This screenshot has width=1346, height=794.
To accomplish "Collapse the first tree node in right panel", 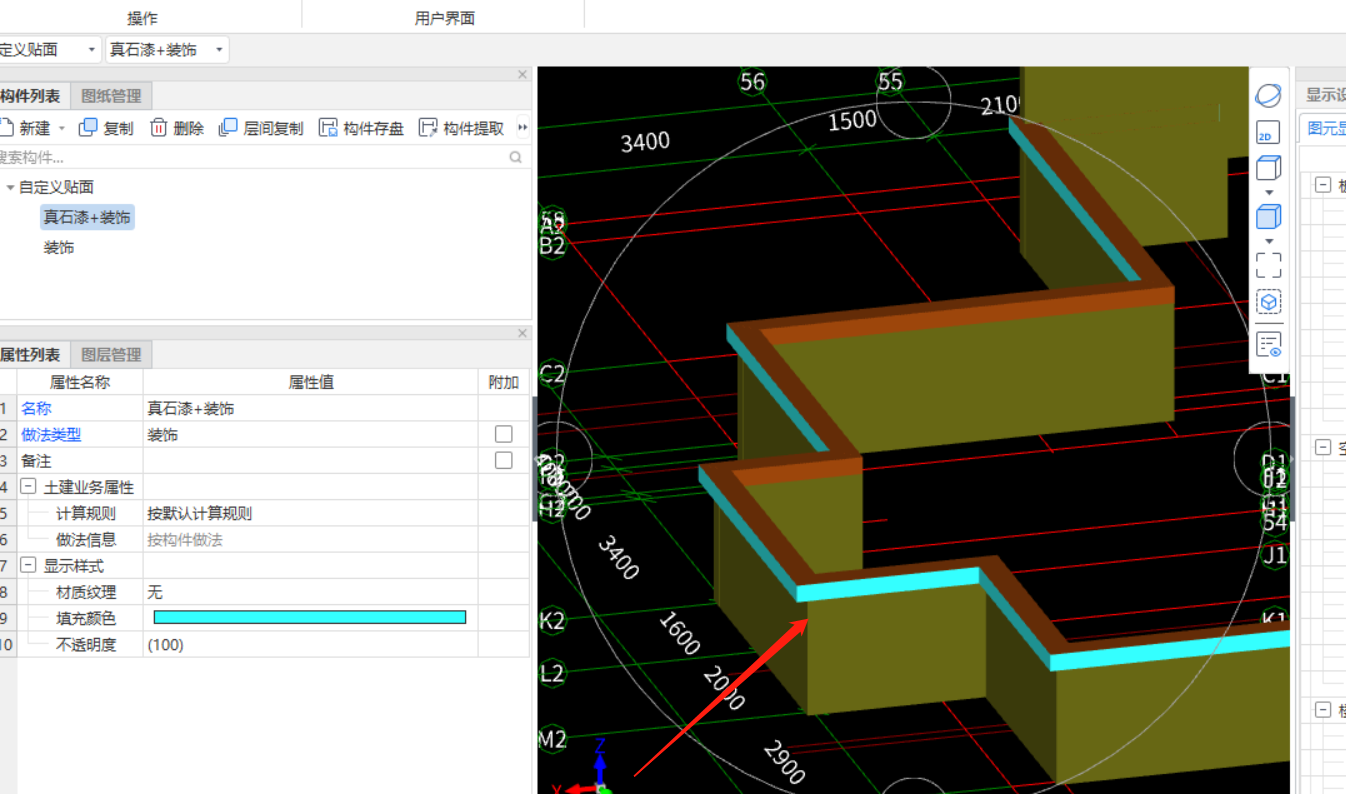I will (1323, 184).
